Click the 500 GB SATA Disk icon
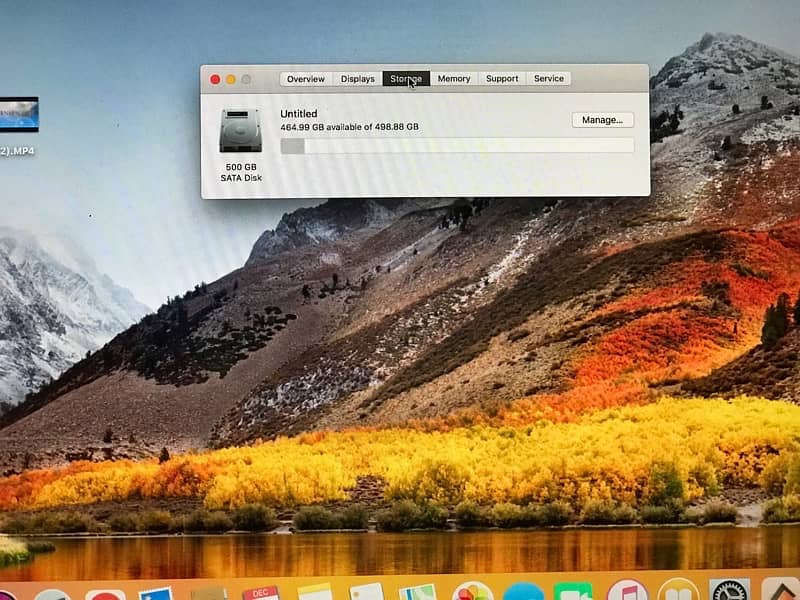Viewport: 800px width, 600px height. coord(240,131)
